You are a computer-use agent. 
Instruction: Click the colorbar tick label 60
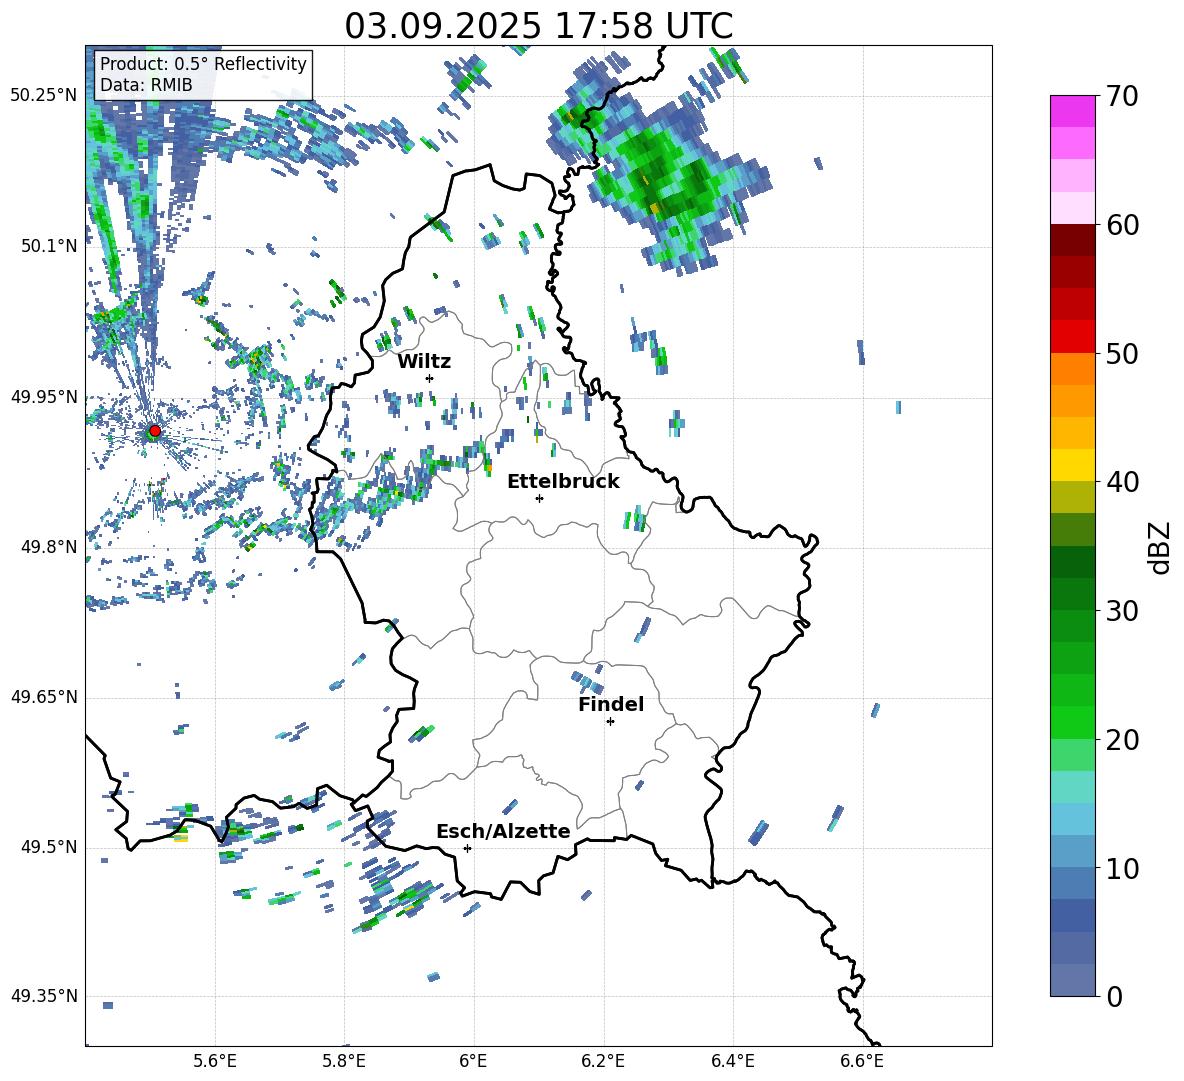click(1122, 225)
